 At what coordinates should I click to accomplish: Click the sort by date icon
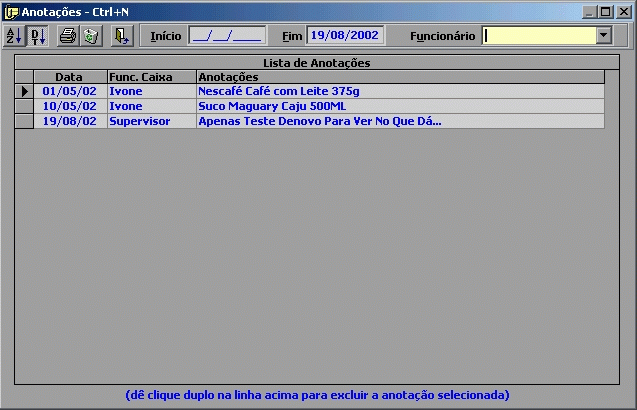[37, 36]
